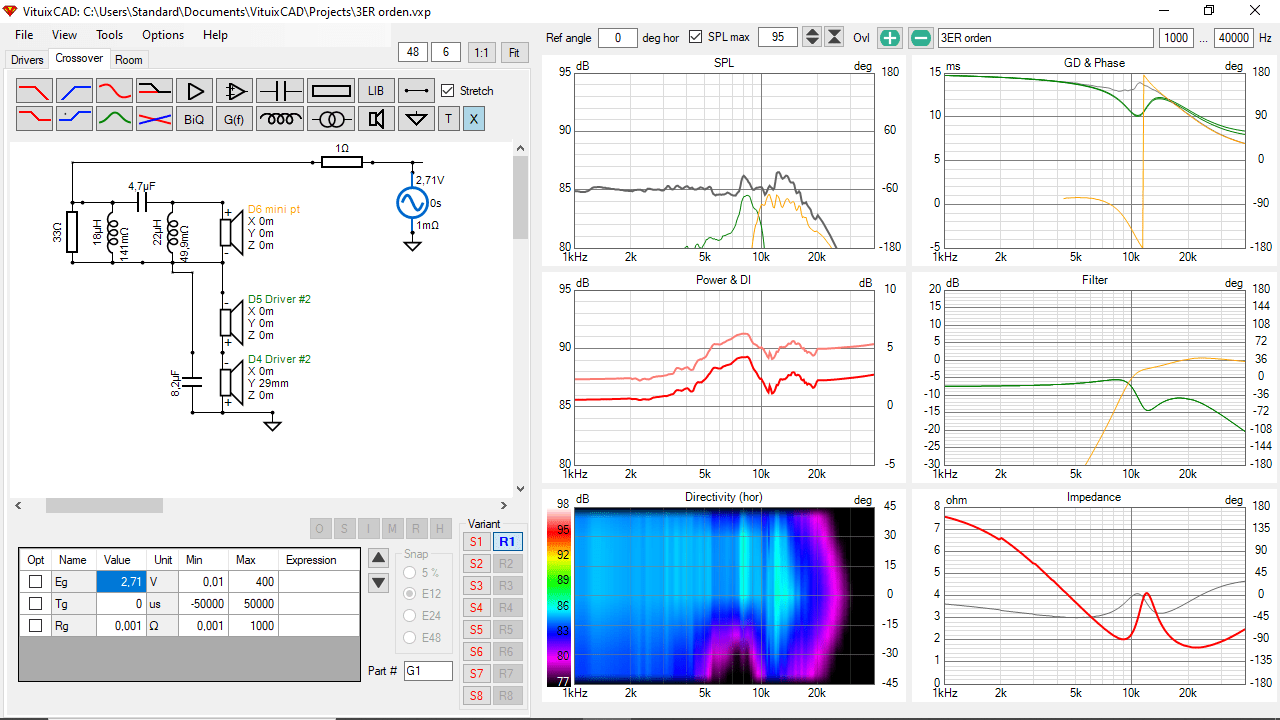
Task: Switch to the Drivers tab
Action: point(27,60)
